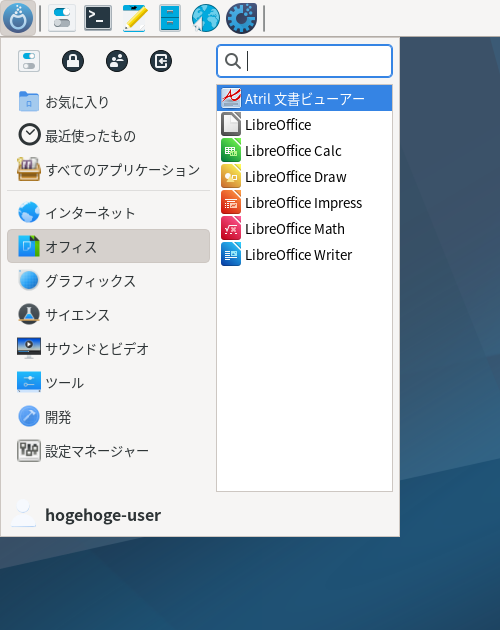The image size is (500, 630).
Task: Focus the application search field
Action: pos(304,61)
